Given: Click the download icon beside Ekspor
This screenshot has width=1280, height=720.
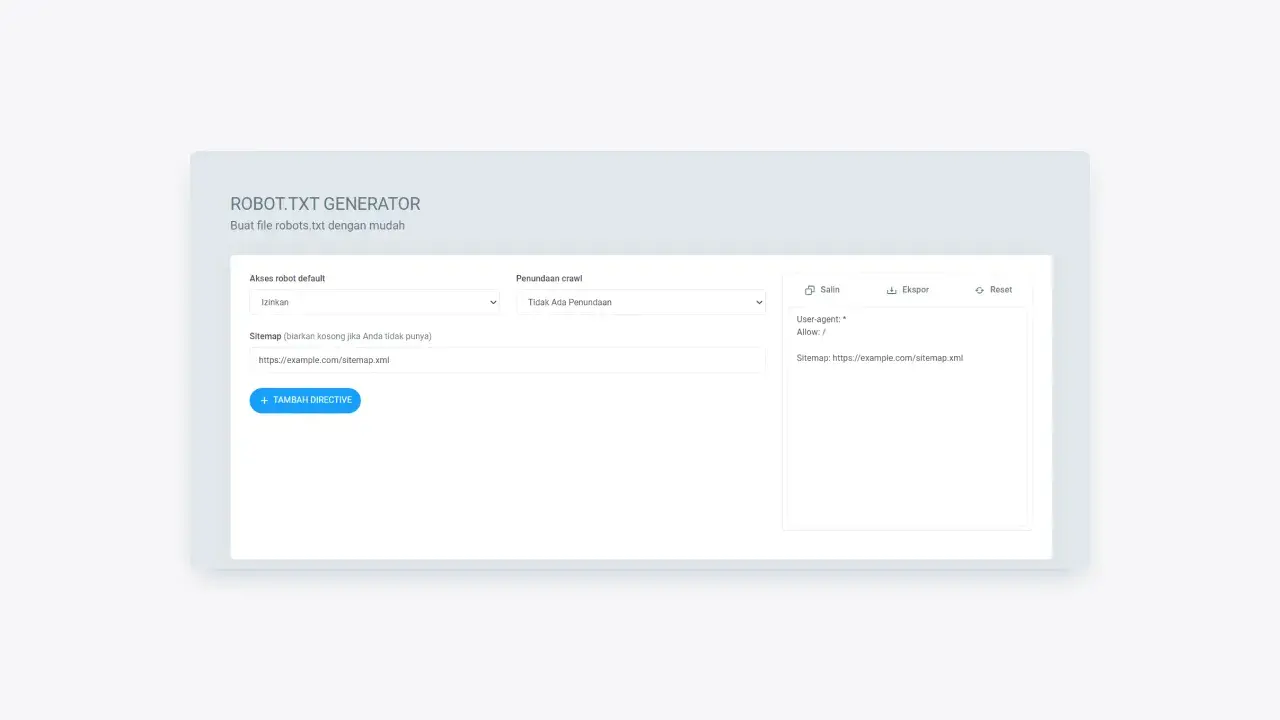Looking at the screenshot, I should coord(891,290).
